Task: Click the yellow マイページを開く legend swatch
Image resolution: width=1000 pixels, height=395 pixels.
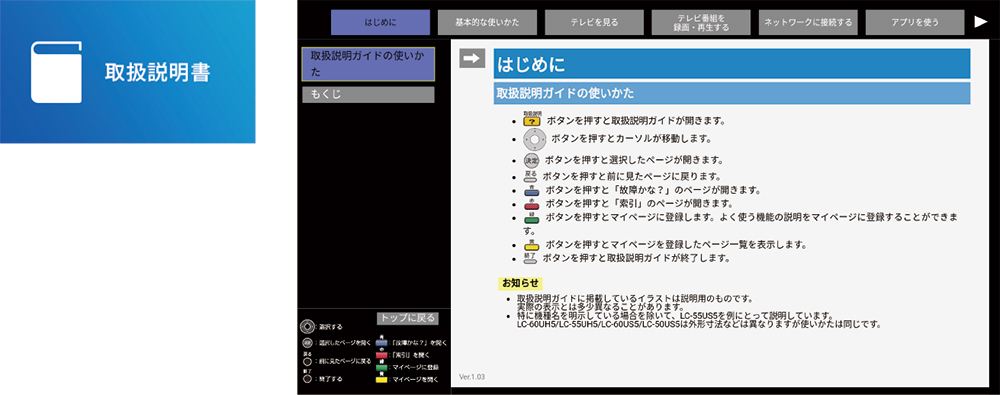Action: coord(381,379)
